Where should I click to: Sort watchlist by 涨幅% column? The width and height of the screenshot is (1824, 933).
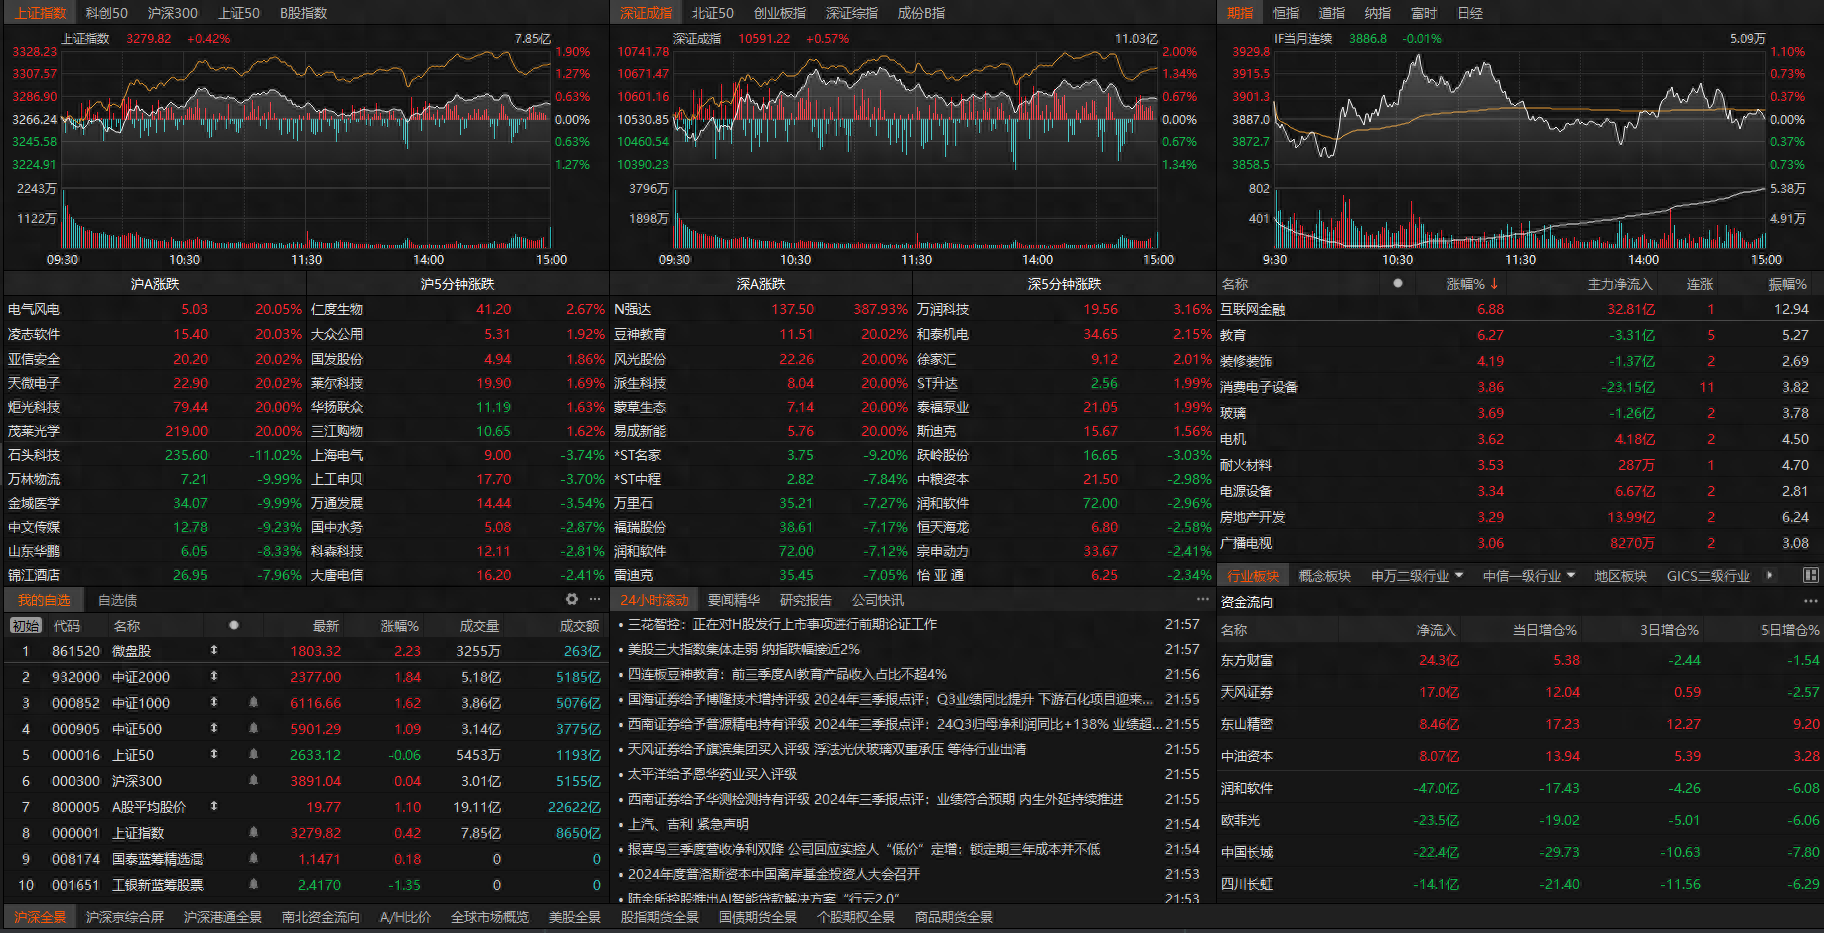click(x=400, y=626)
